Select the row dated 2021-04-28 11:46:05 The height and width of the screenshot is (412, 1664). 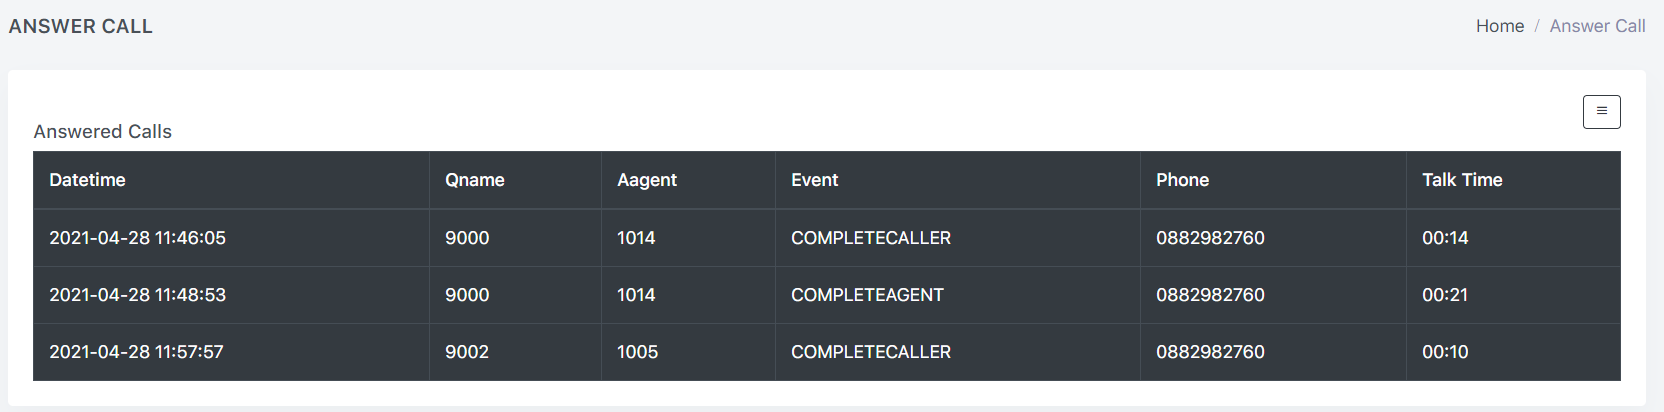coord(137,238)
